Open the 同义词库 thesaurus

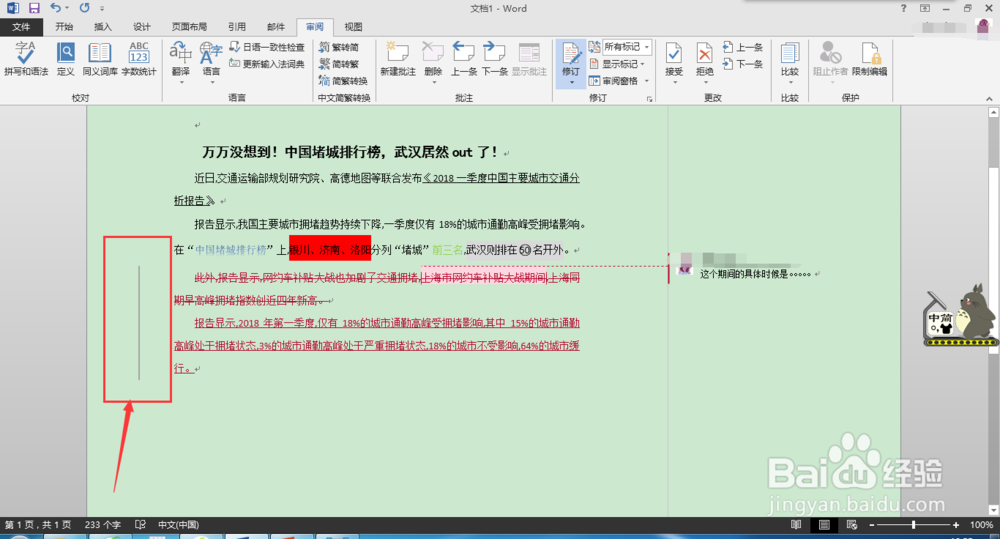click(100, 59)
